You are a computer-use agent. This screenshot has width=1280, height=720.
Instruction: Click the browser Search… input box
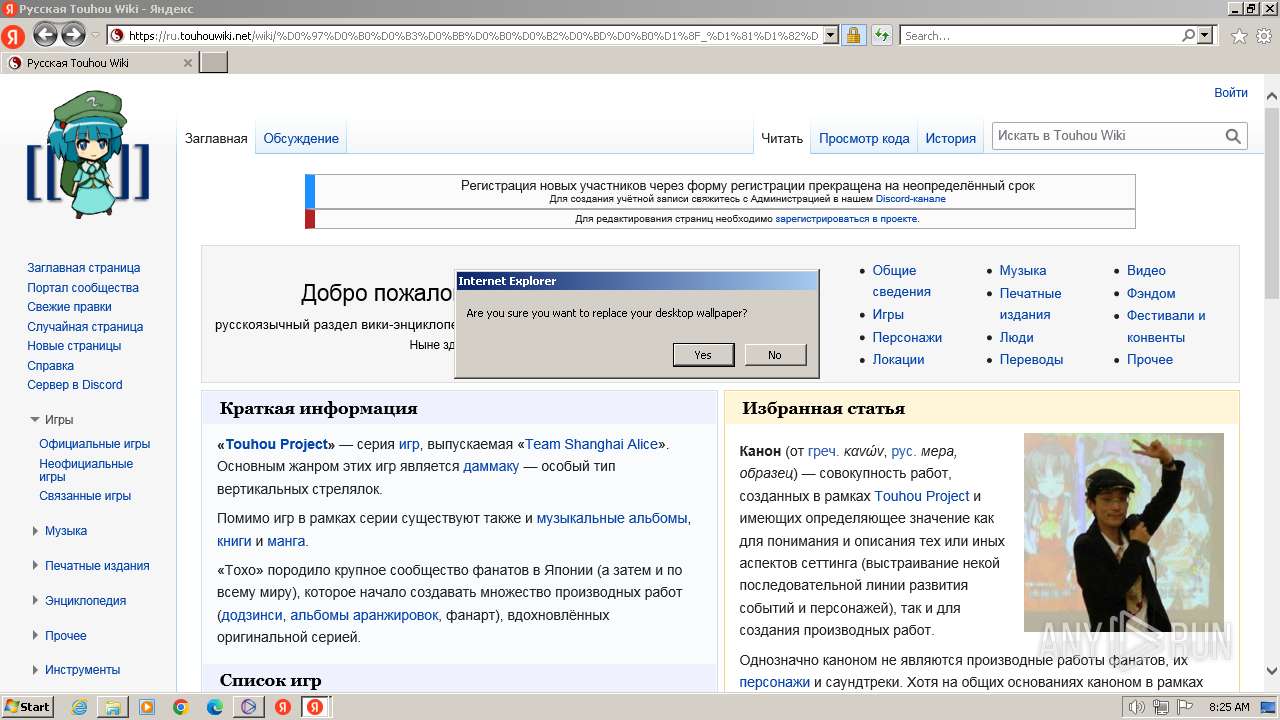(1040, 36)
